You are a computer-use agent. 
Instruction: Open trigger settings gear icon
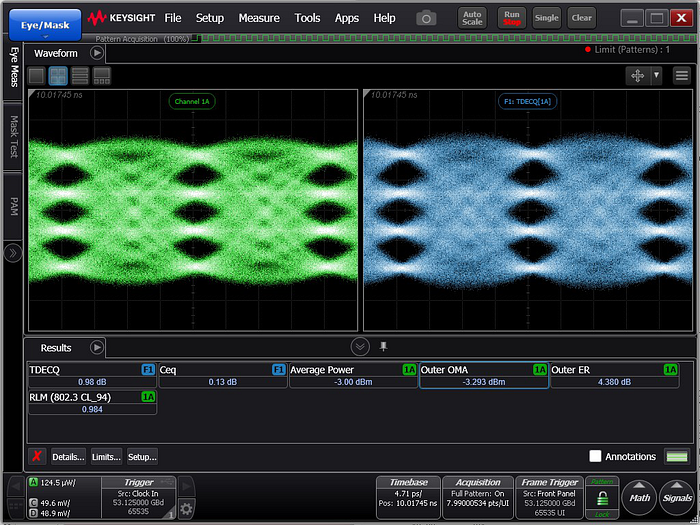click(186, 508)
